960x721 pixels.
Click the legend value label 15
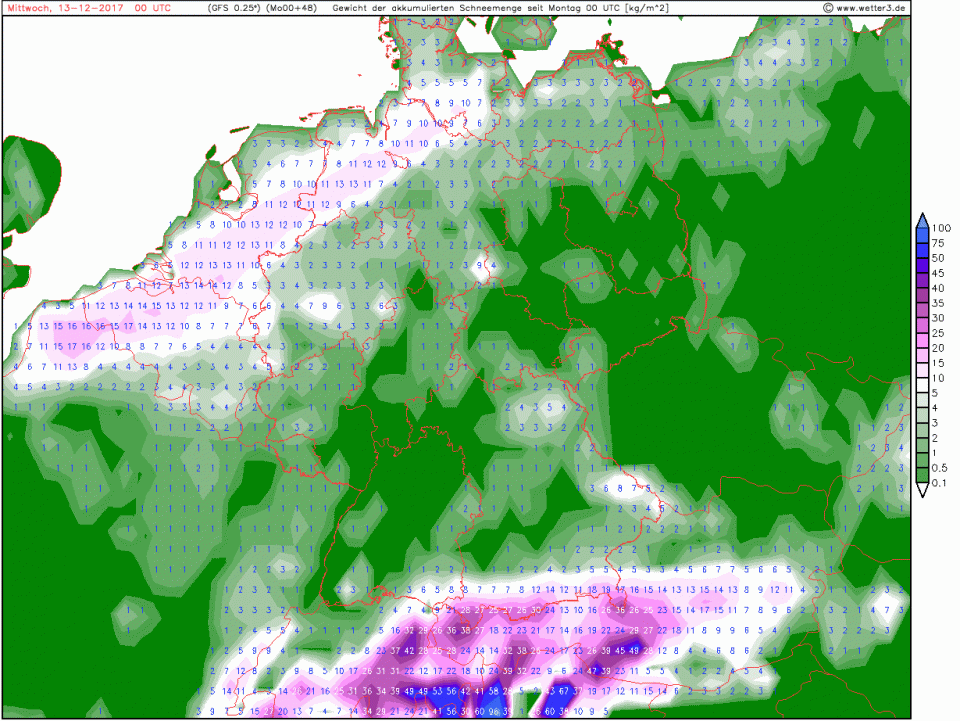point(938,363)
